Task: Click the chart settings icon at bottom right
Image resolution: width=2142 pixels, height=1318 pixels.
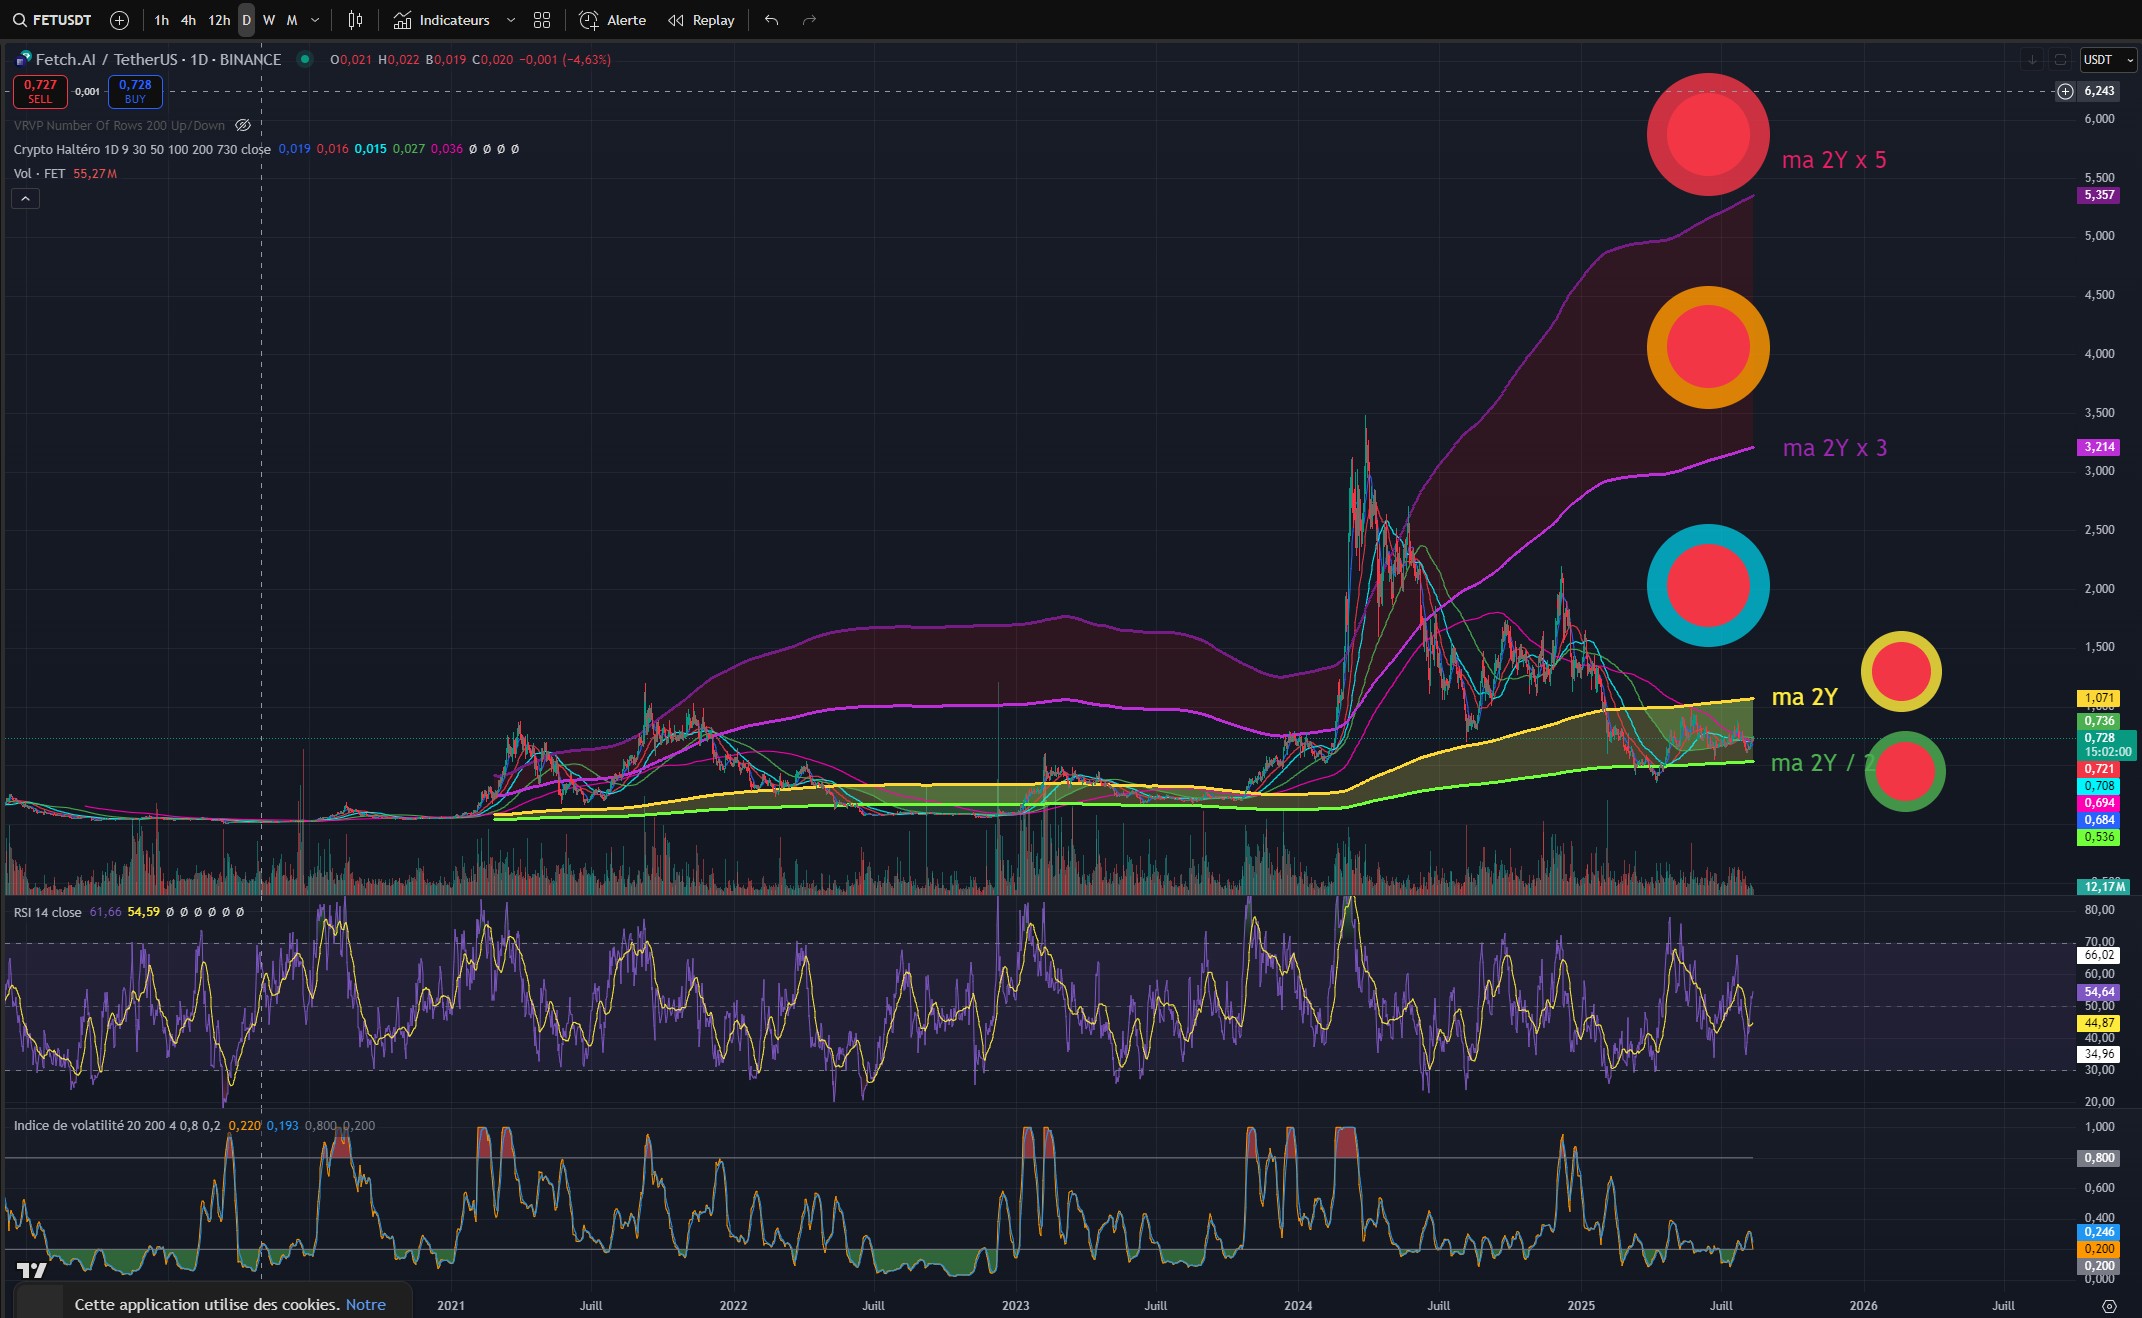Action: 2109,1306
